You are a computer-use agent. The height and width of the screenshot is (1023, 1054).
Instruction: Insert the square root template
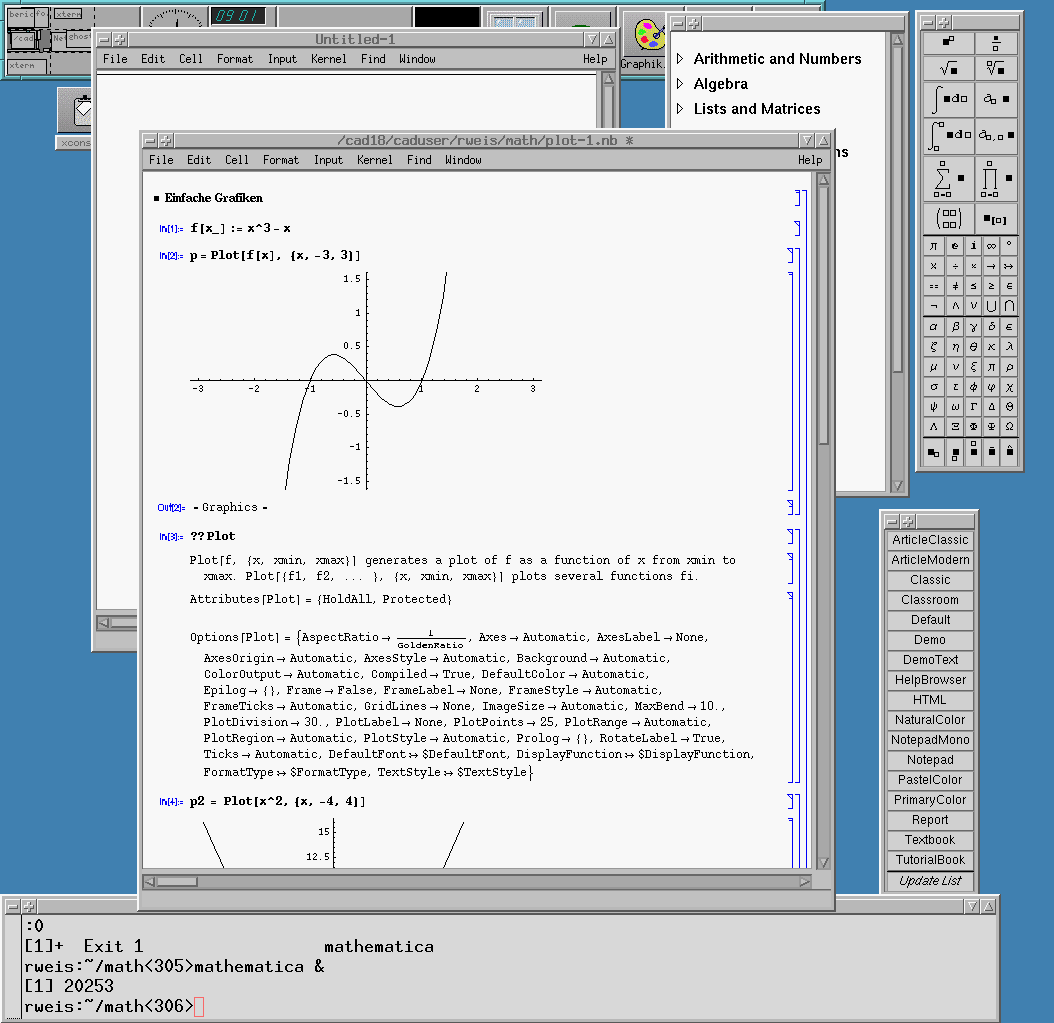[948, 68]
